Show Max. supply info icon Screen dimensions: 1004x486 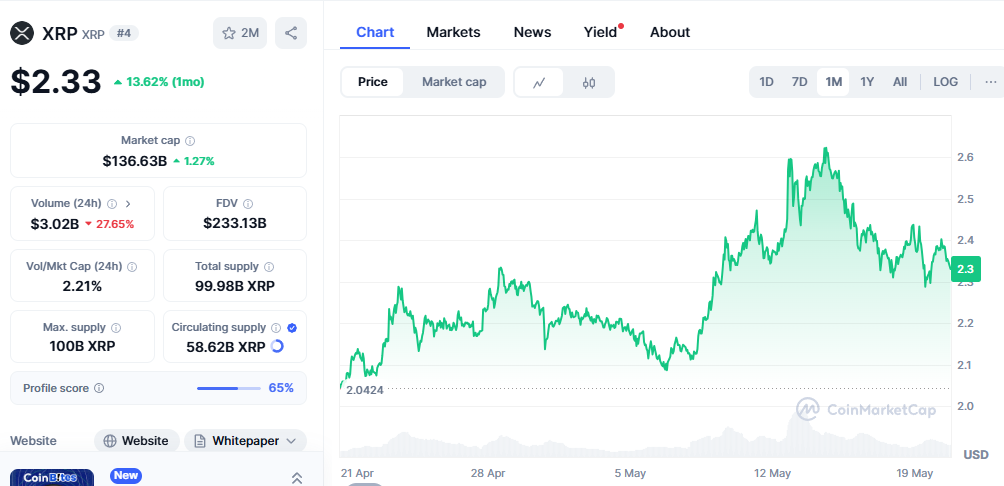pos(116,328)
